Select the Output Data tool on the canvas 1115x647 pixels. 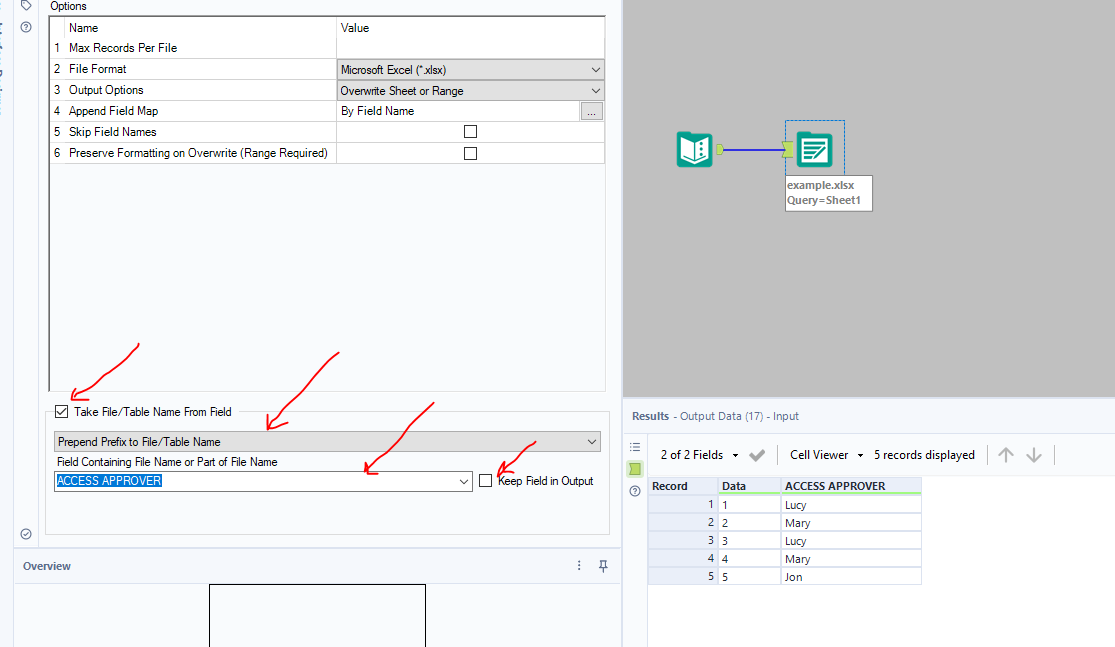click(813, 148)
